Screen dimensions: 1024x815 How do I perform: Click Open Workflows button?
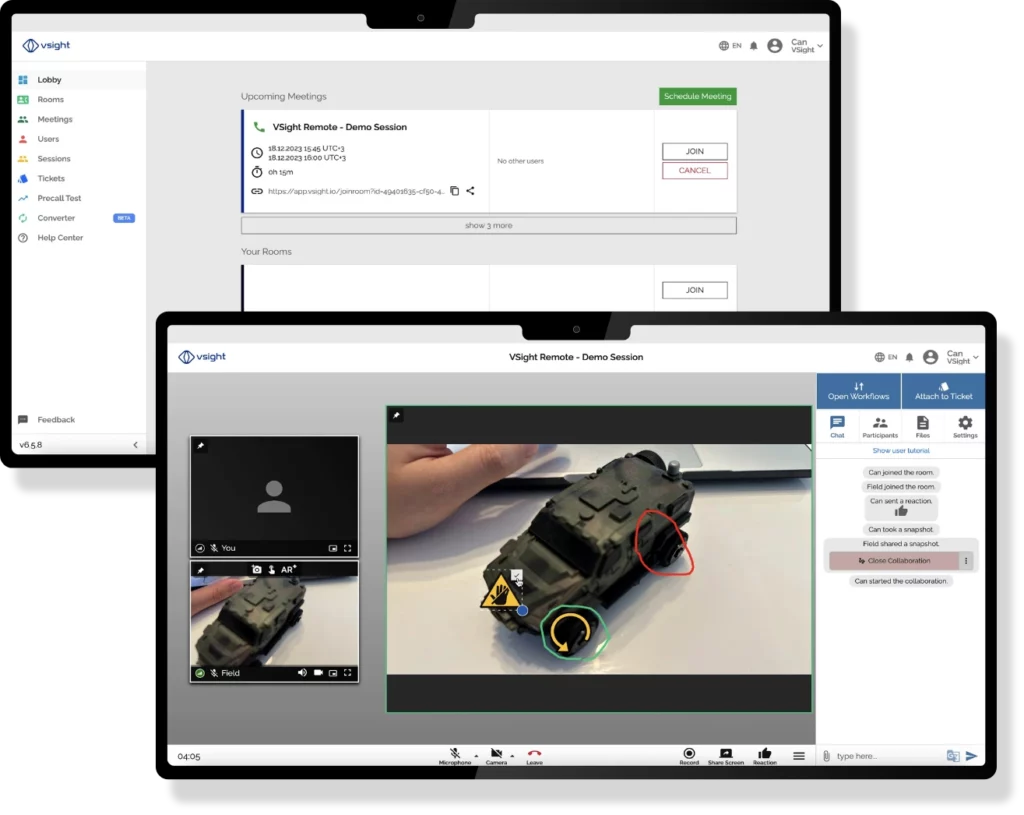click(x=858, y=391)
